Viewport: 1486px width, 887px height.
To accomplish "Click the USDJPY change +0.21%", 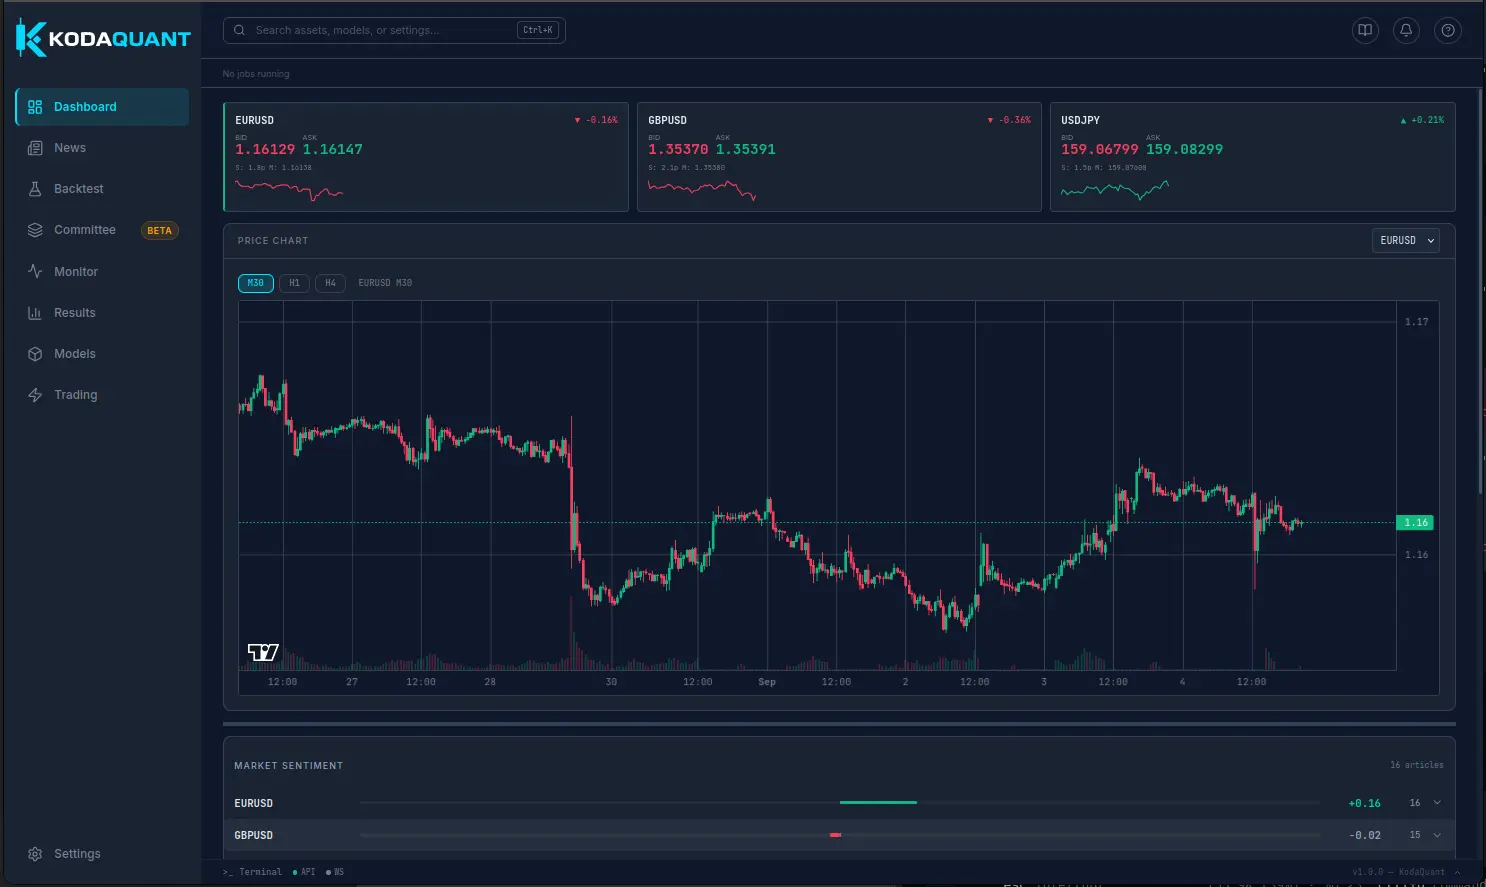I will 1422,120.
